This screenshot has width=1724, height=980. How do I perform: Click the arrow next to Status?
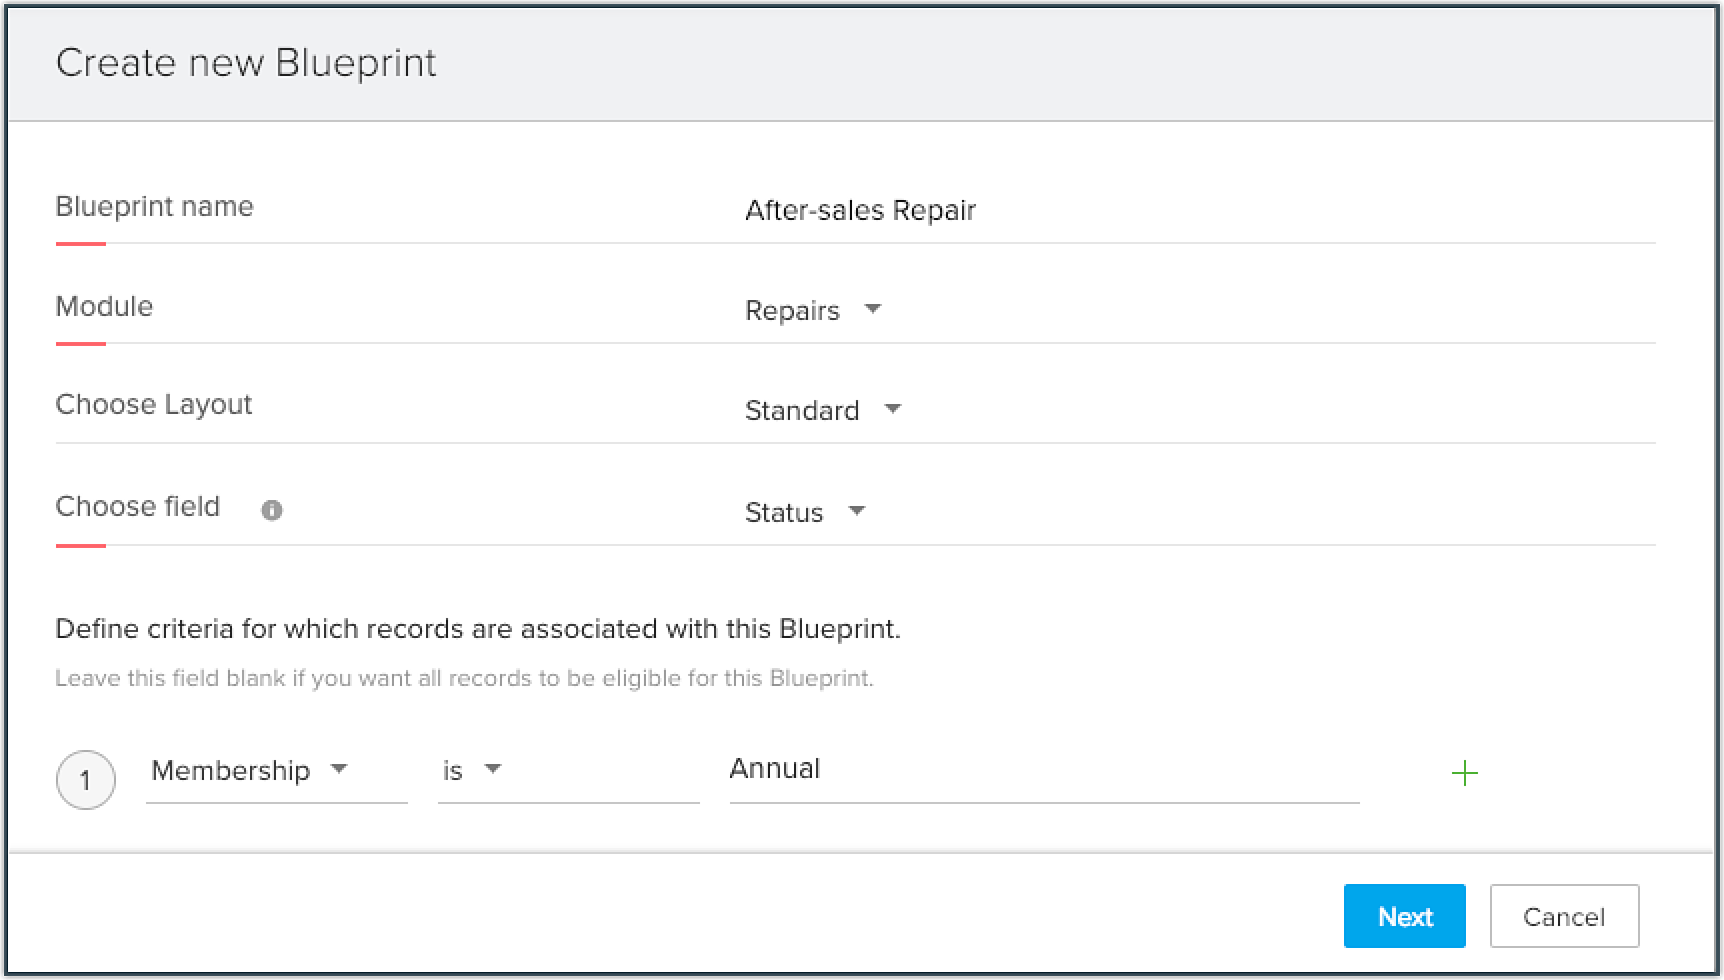point(857,511)
